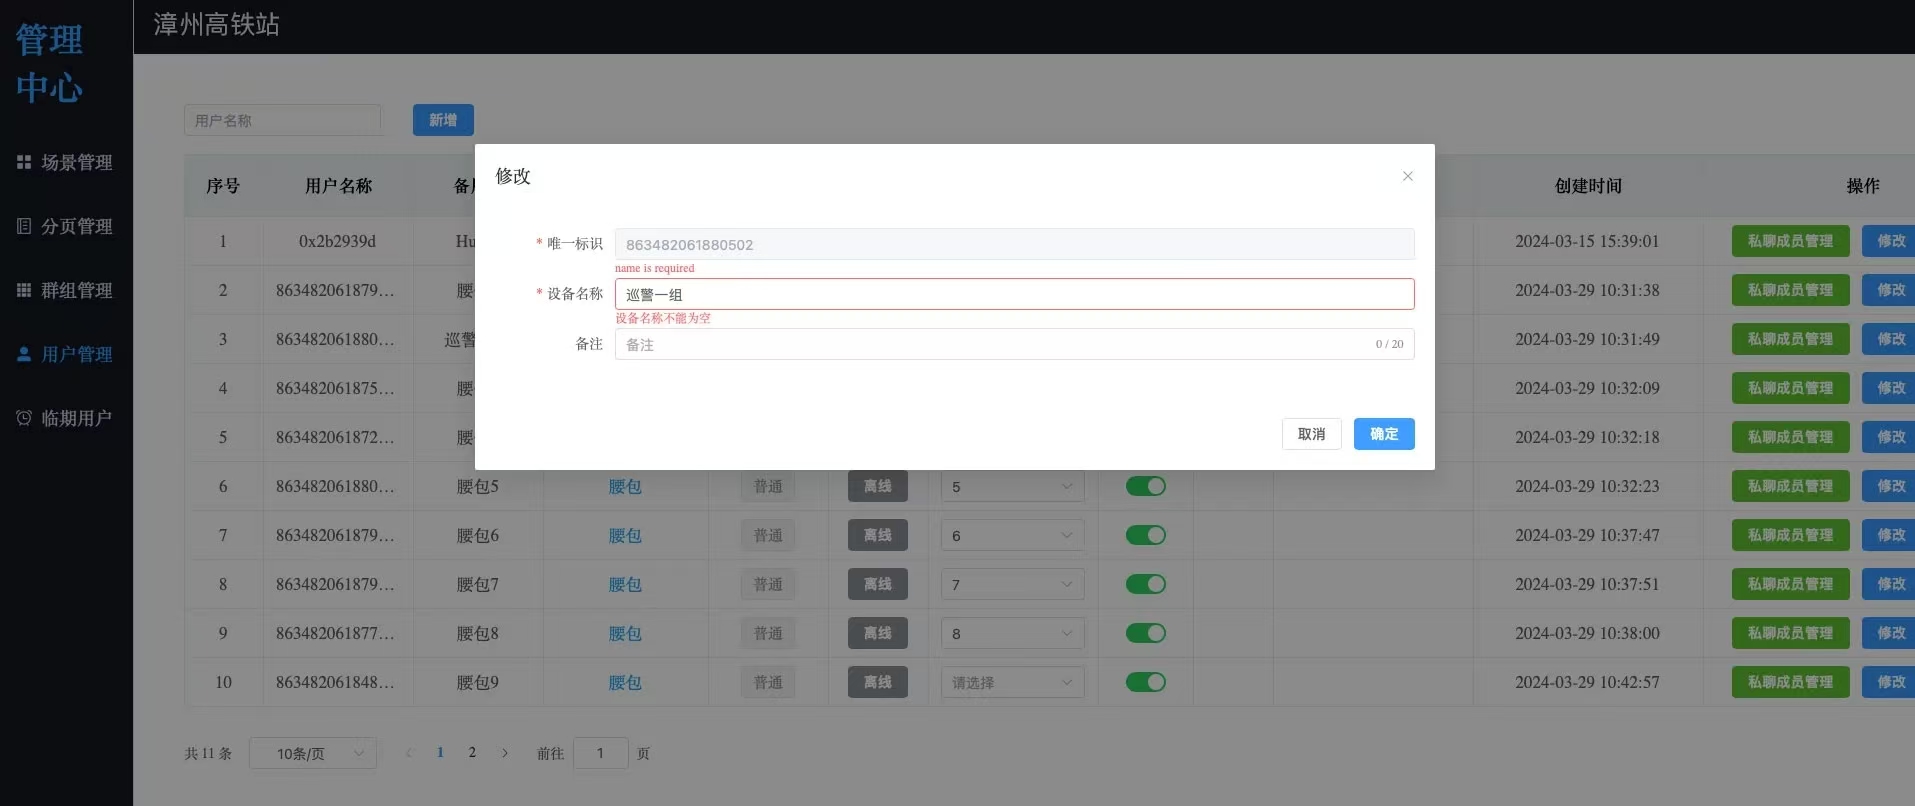Click the 0x2b2939d user name cell
The image size is (1915, 806).
[338, 241]
